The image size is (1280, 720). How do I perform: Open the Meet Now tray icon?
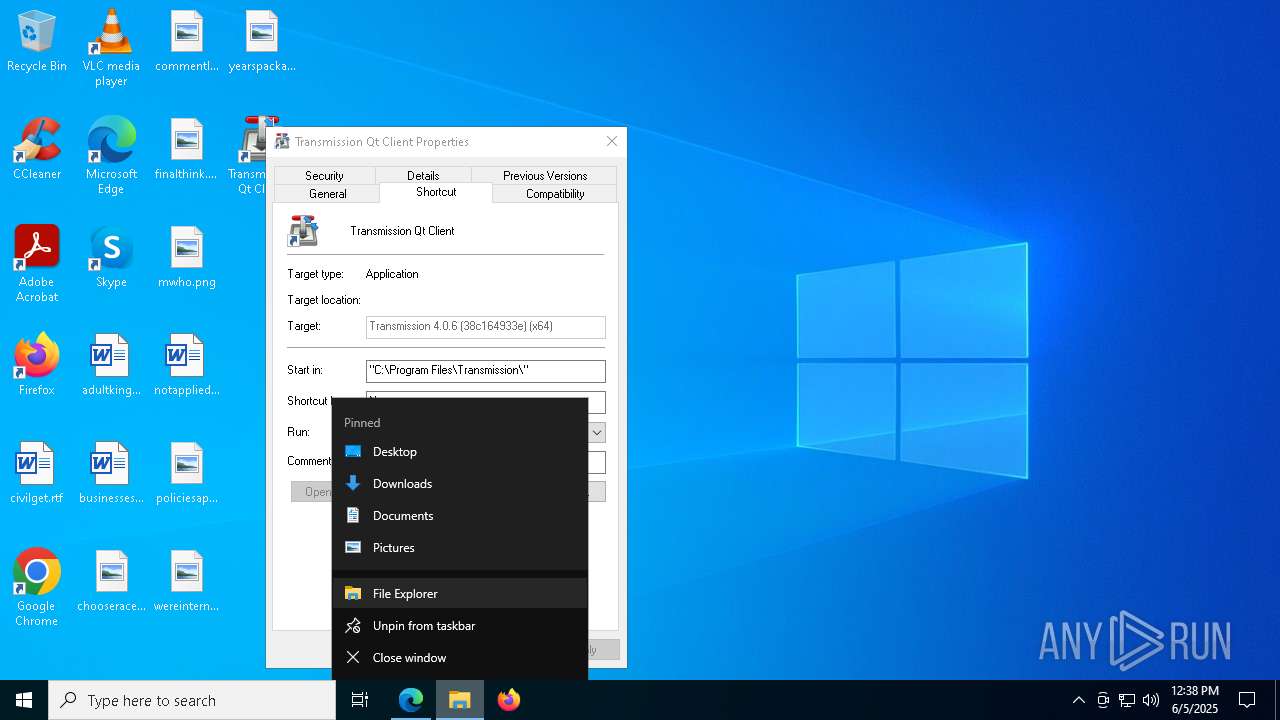pos(1103,700)
